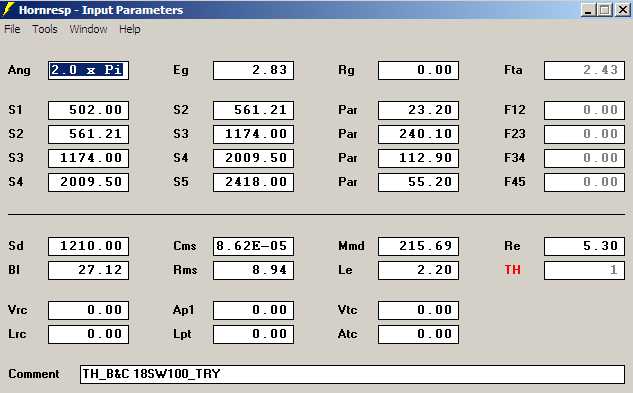The image size is (633, 393).
Task: Close the Hornresp Input Parameters window
Action: [x=623, y=10]
